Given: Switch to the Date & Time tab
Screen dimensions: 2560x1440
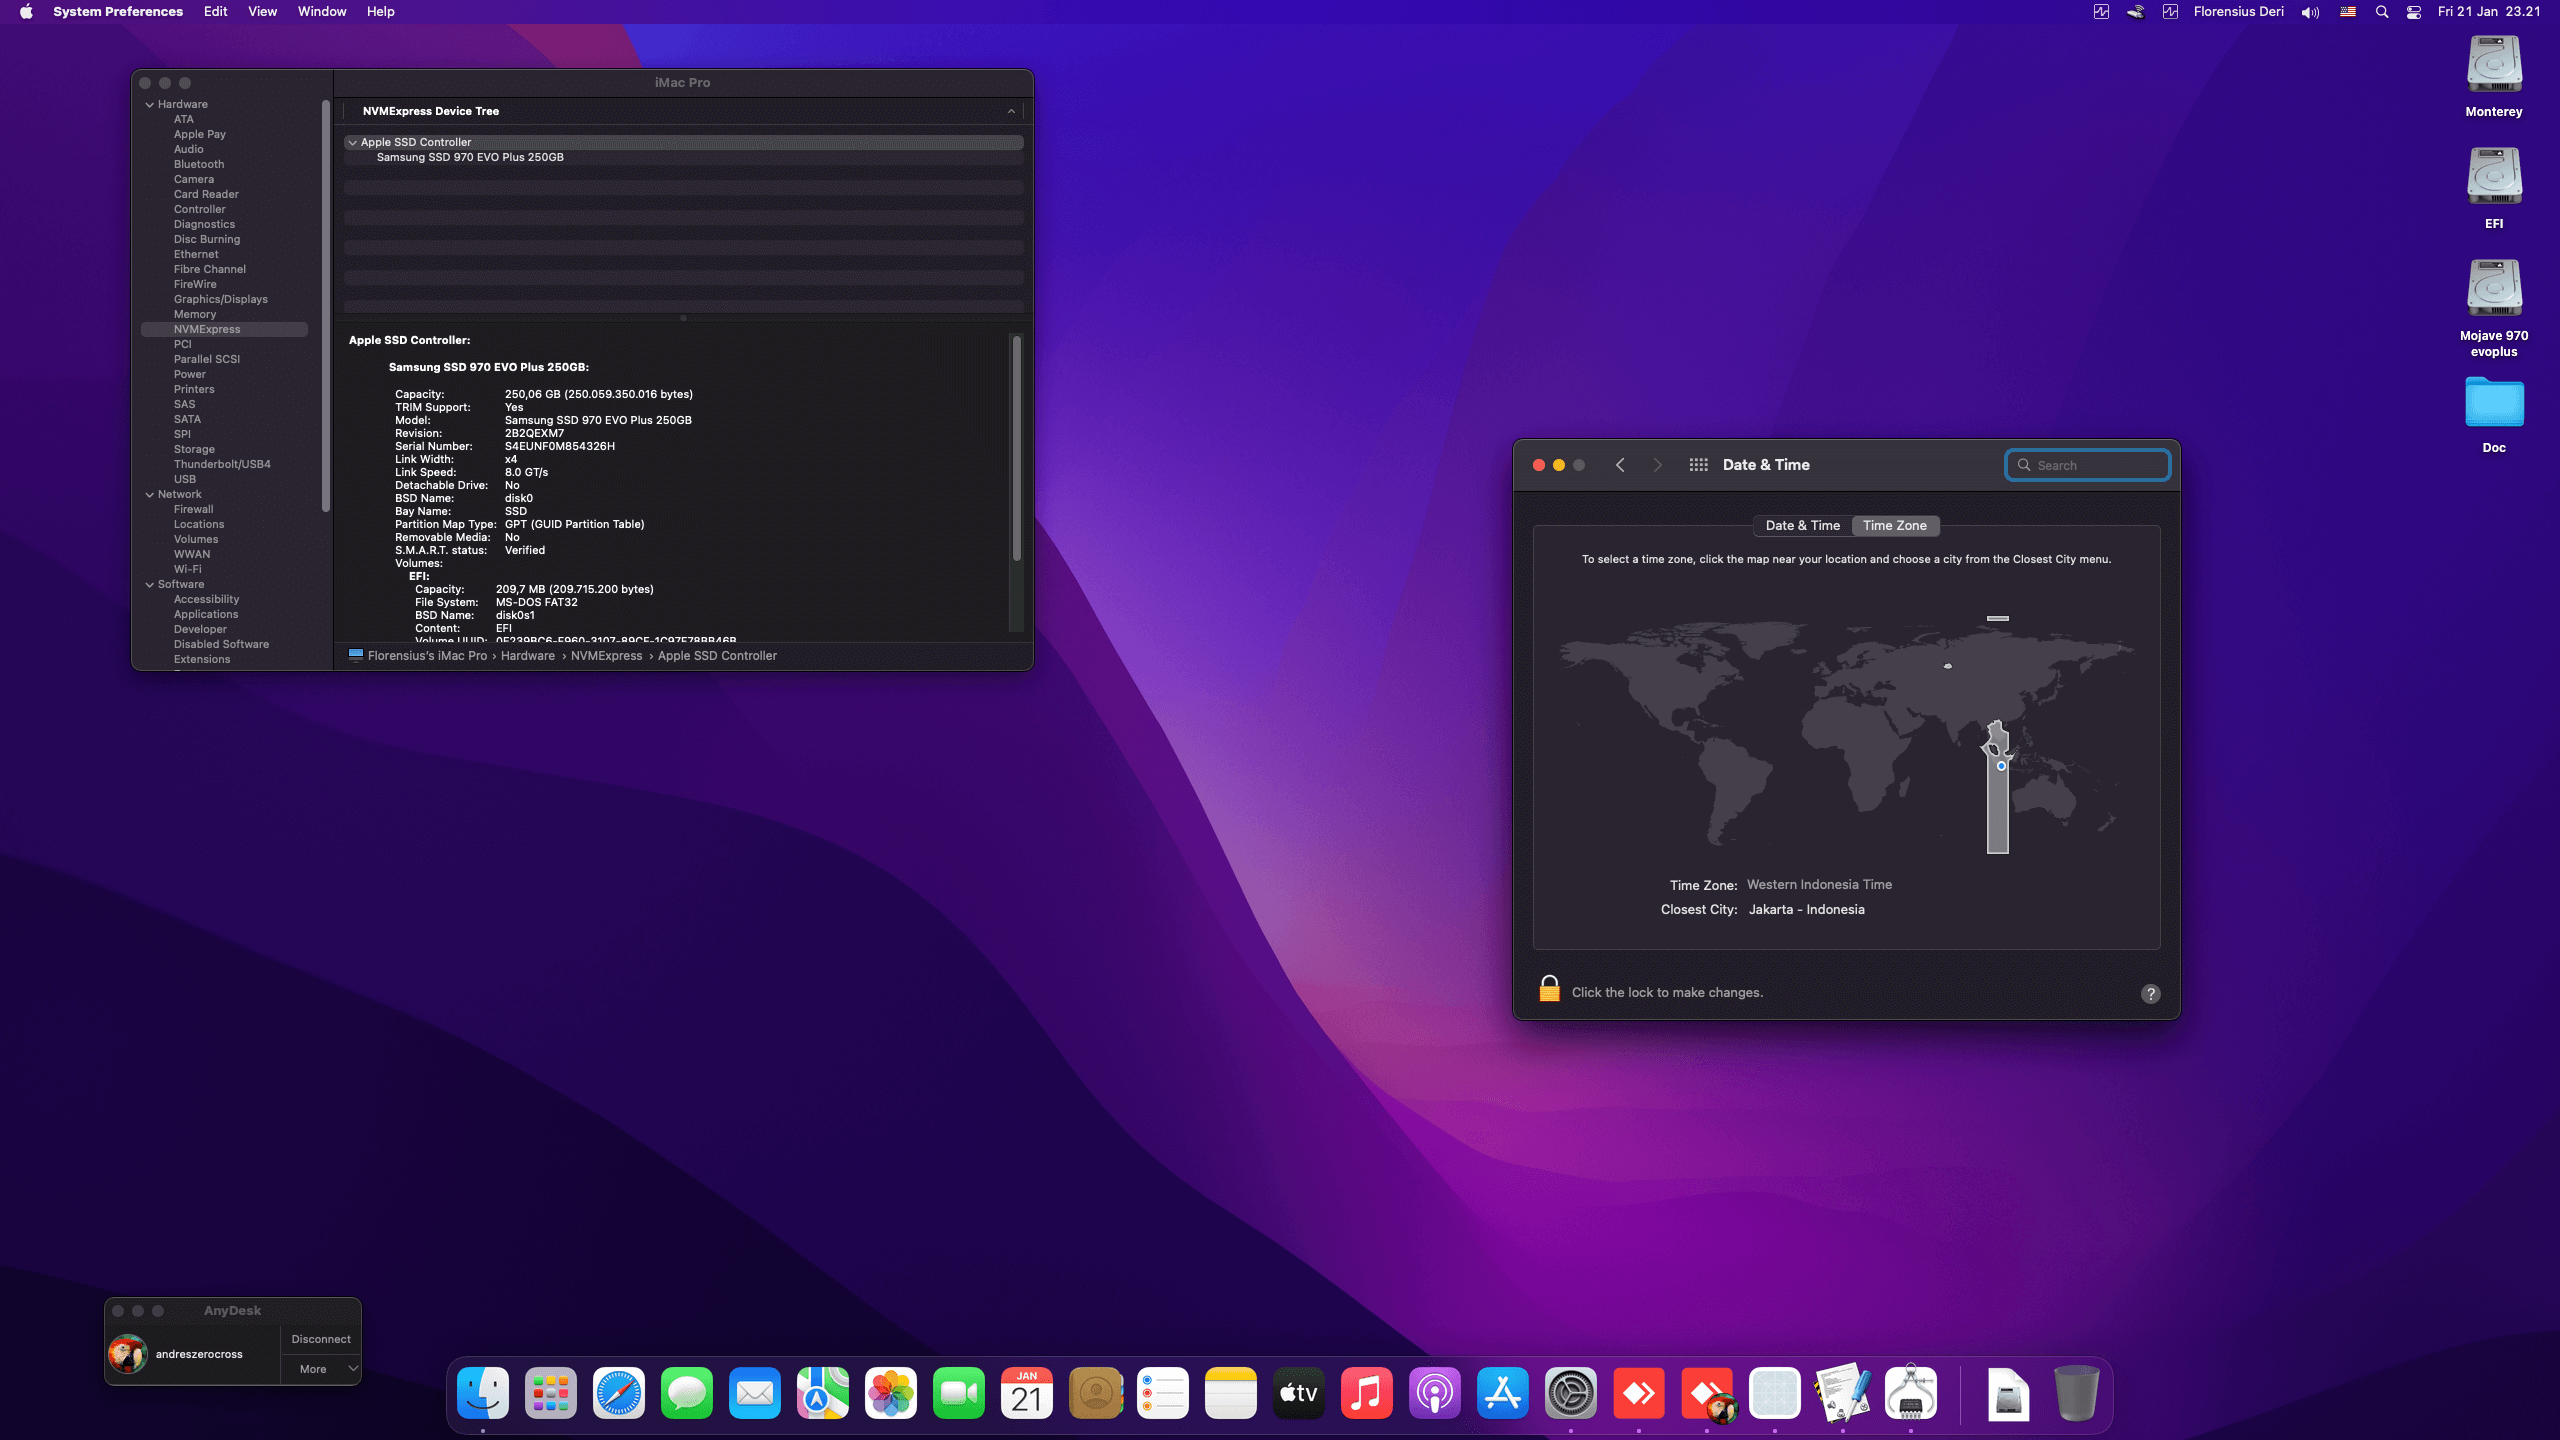Looking at the screenshot, I should 1802,526.
